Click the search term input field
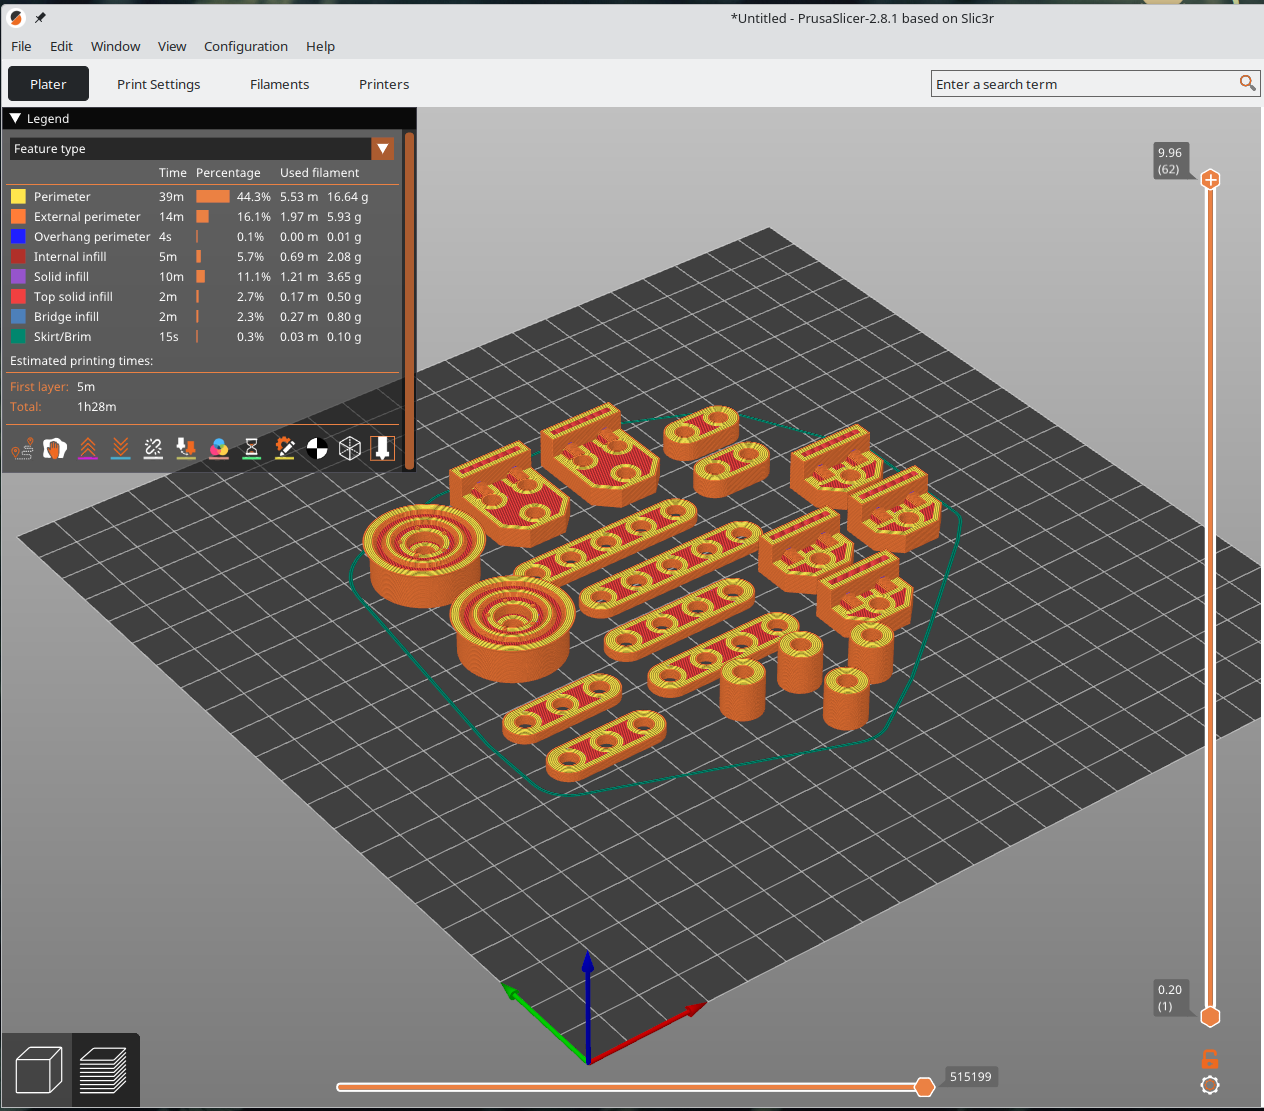Image resolution: width=1264 pixels, height=1111 pixels. 1085,84
